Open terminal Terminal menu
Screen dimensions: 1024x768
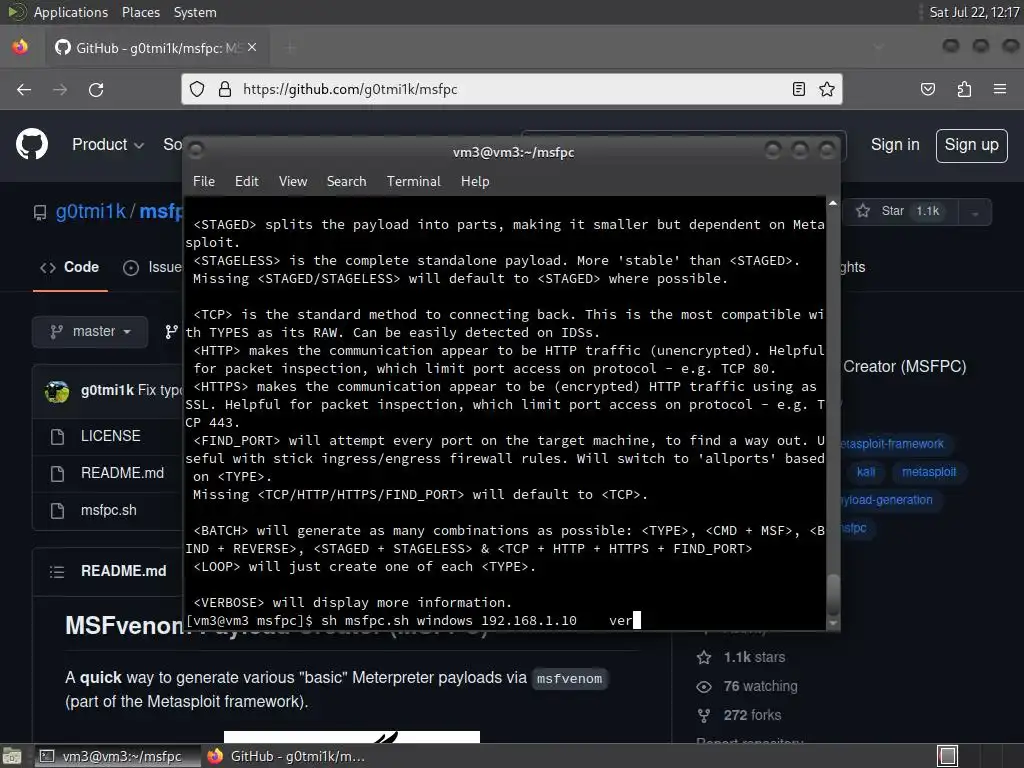click(414, 182)
